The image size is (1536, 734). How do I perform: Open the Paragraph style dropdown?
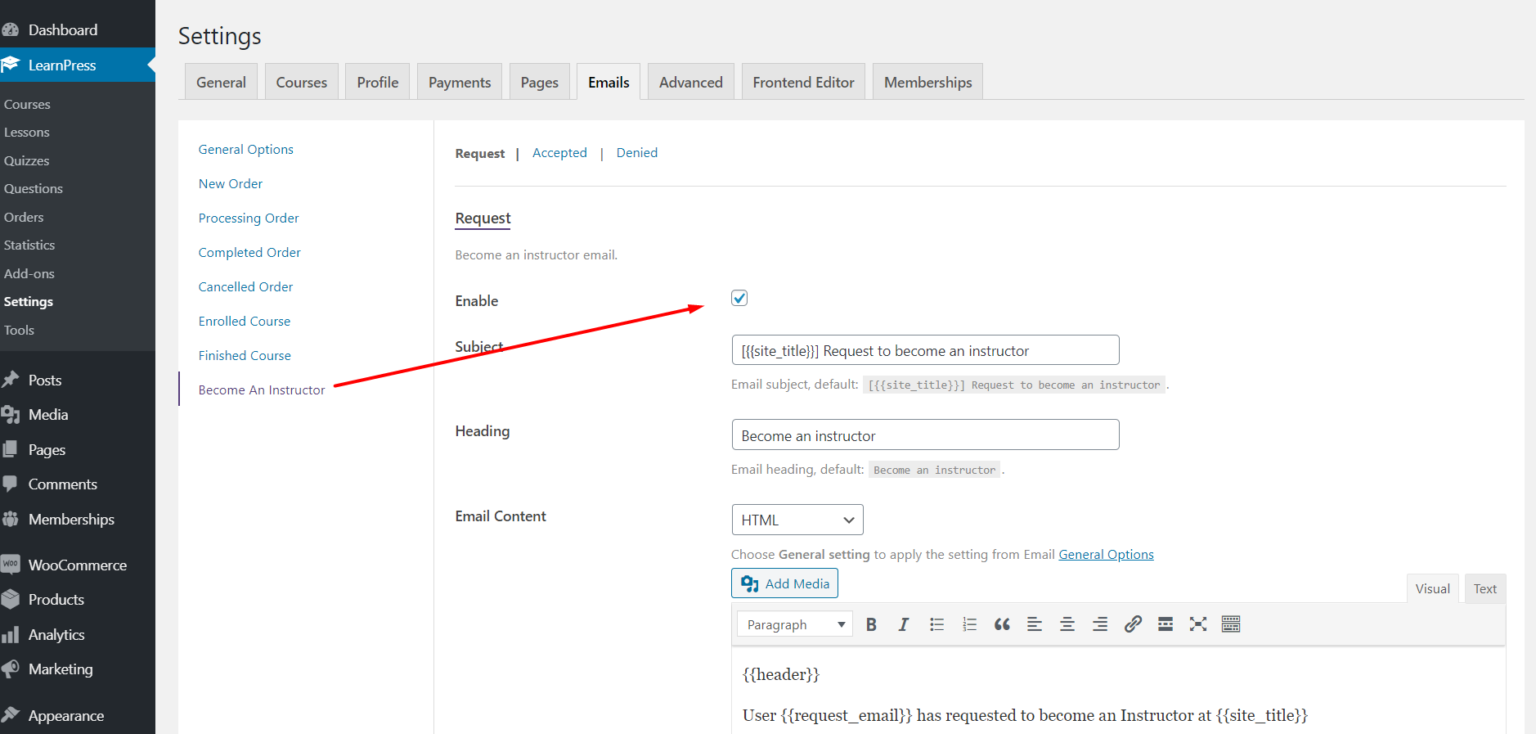793,623
